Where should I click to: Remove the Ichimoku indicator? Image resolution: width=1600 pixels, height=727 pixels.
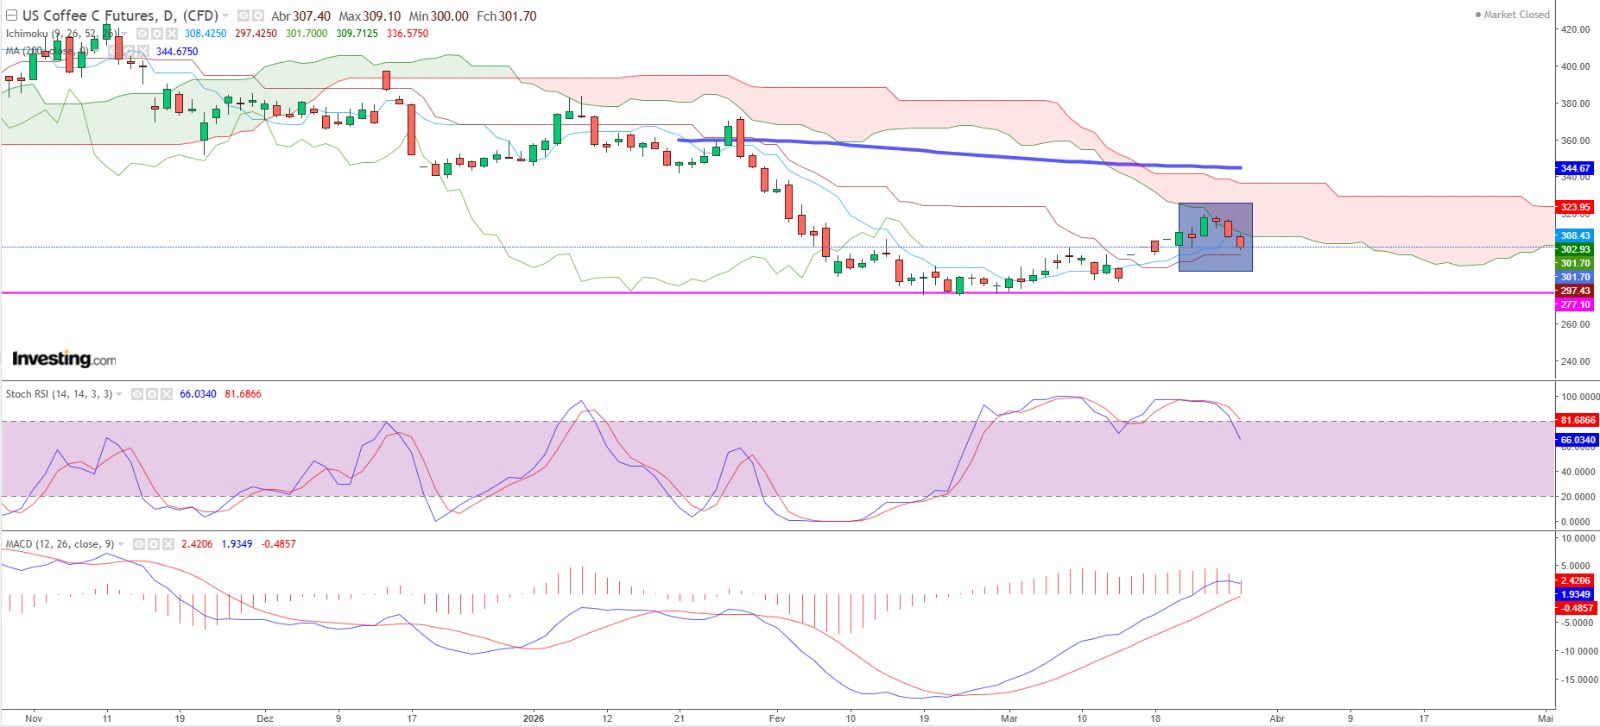click(x=170, y=33)
